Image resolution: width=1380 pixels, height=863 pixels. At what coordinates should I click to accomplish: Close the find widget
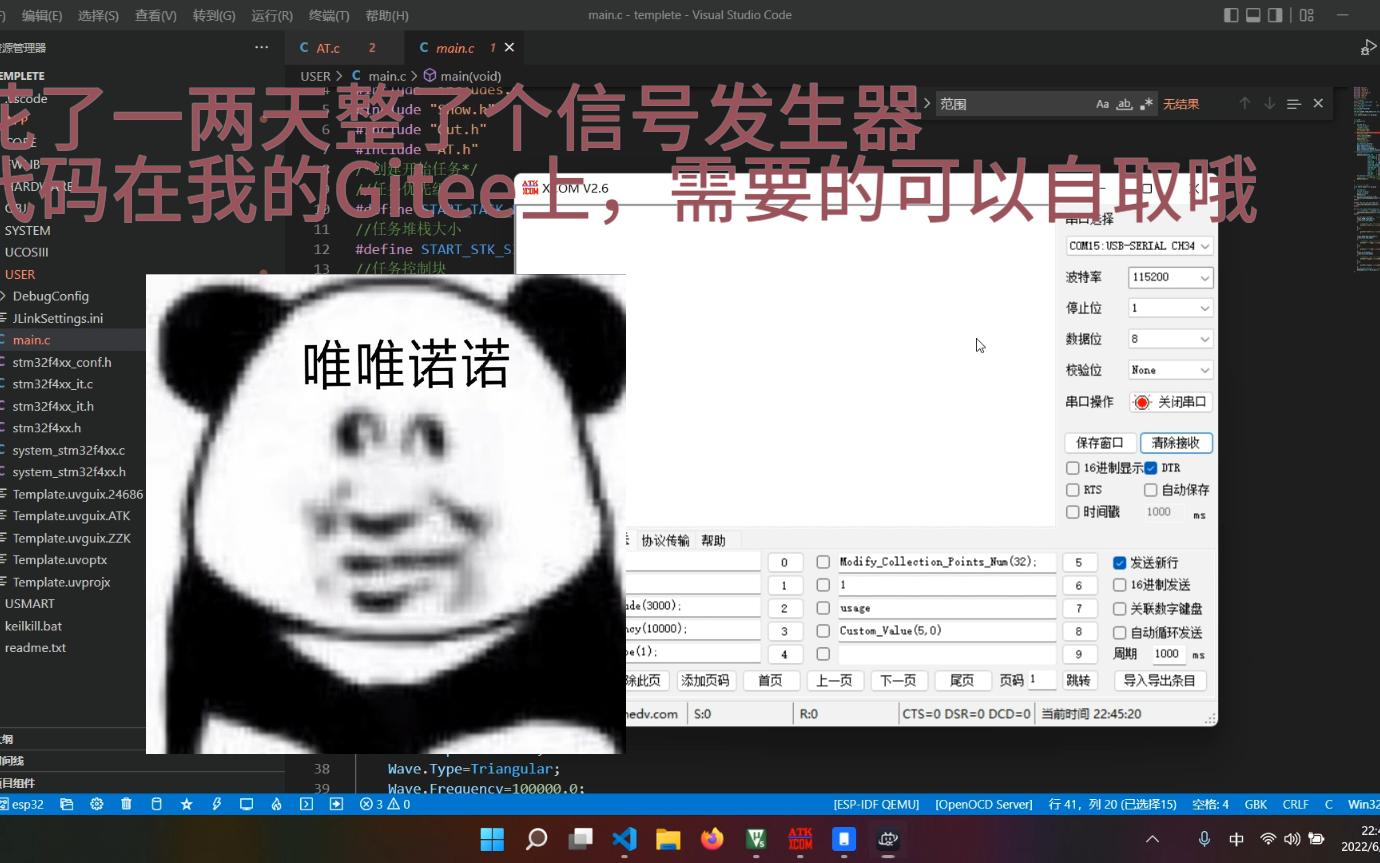(1318, 104)
